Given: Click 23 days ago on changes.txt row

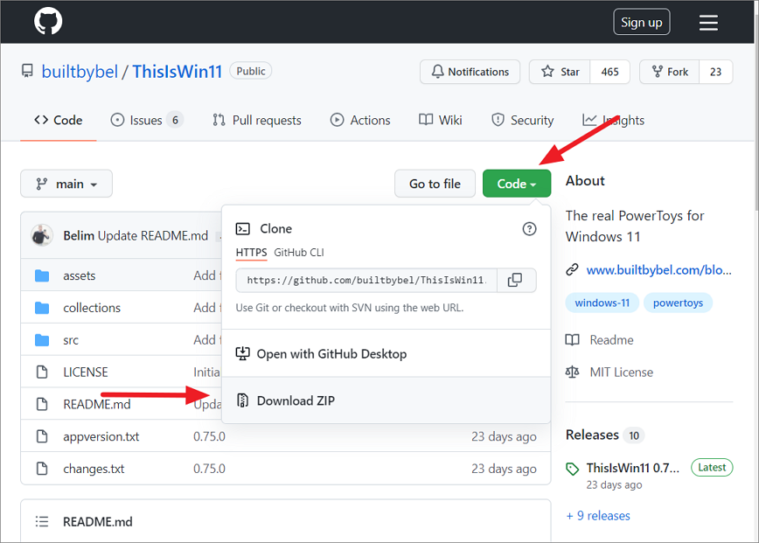Looking at the screenshot, I should click(x=504, y=469).
